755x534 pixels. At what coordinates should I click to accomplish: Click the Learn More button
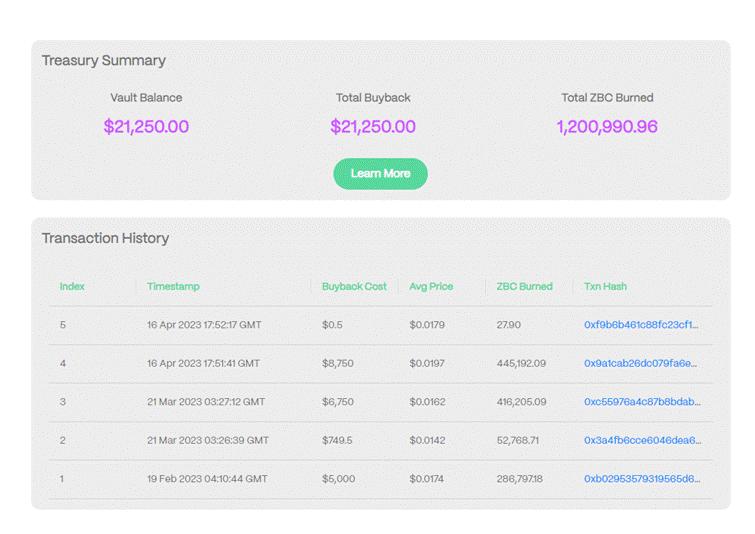pyautogui.click(x=380, y=174)
